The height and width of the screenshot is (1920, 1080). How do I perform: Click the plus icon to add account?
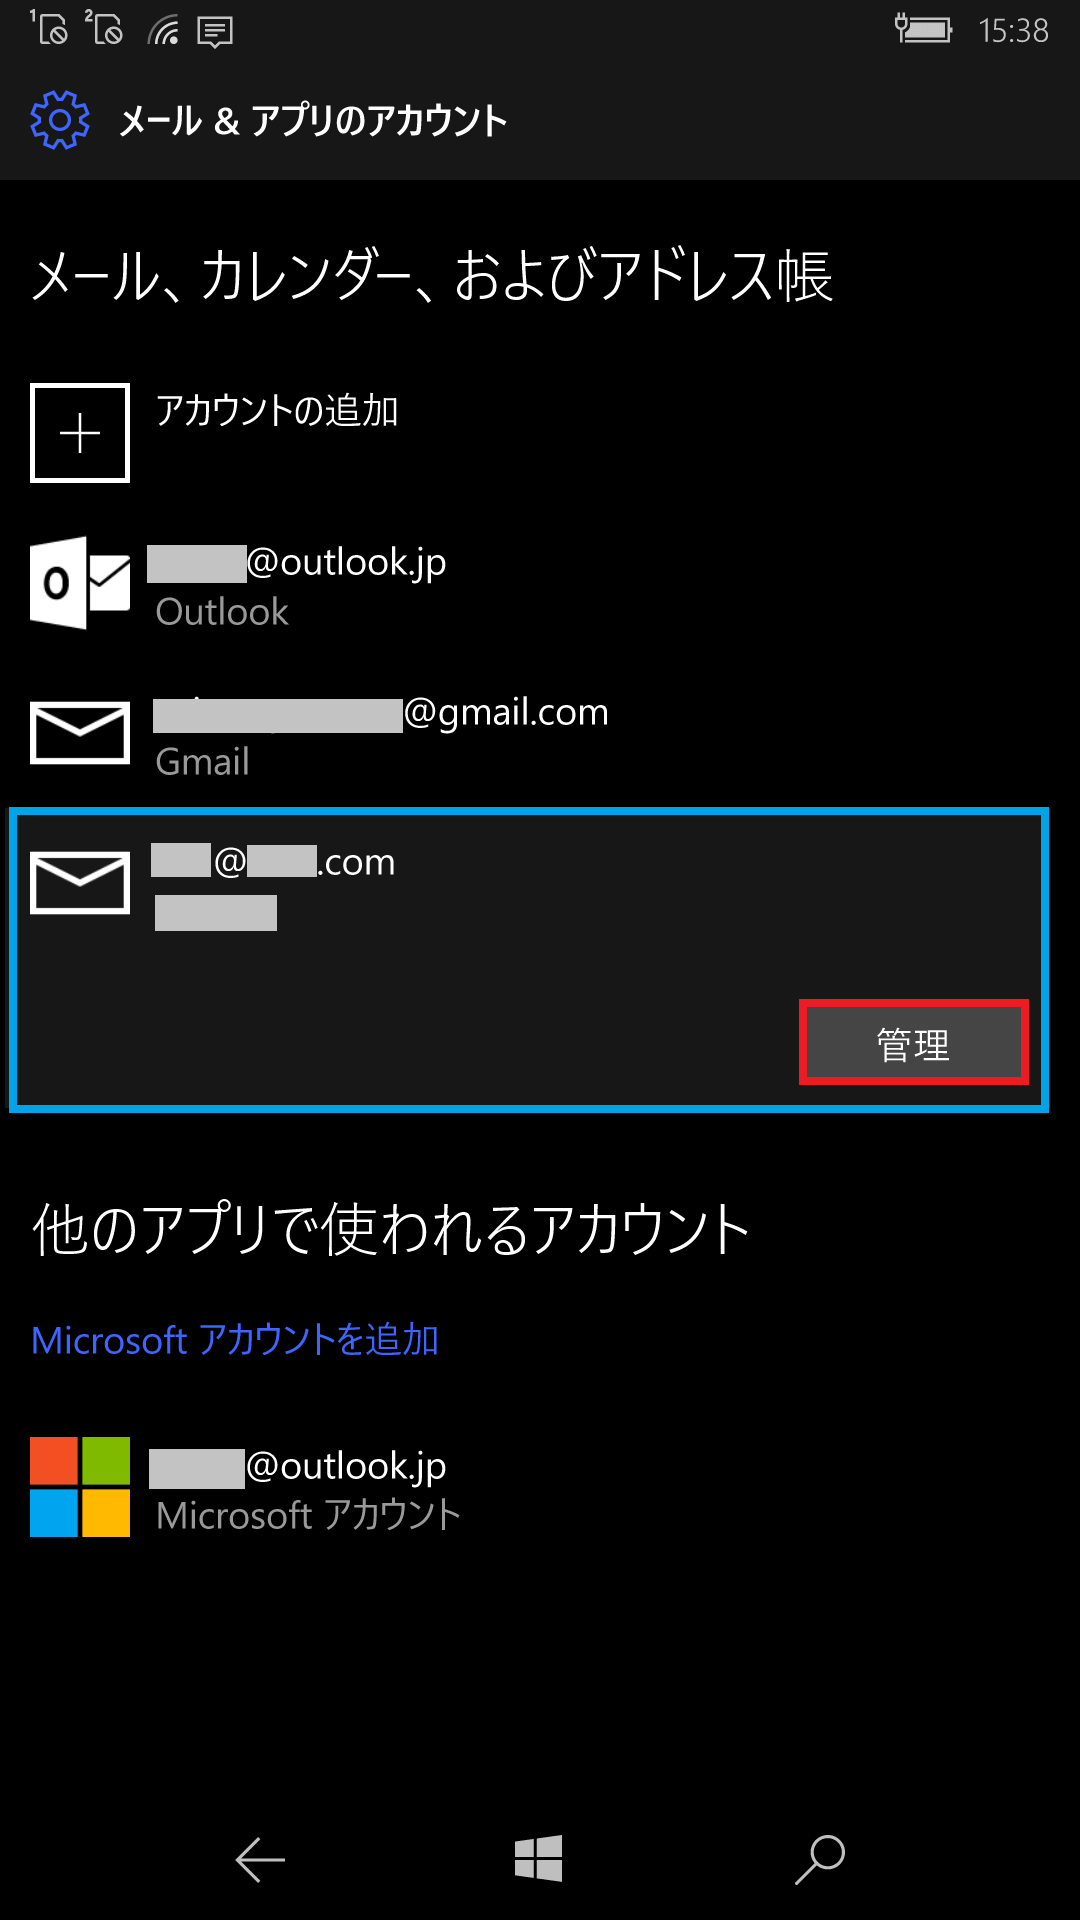pyautogui.click(x=80, y=433)
